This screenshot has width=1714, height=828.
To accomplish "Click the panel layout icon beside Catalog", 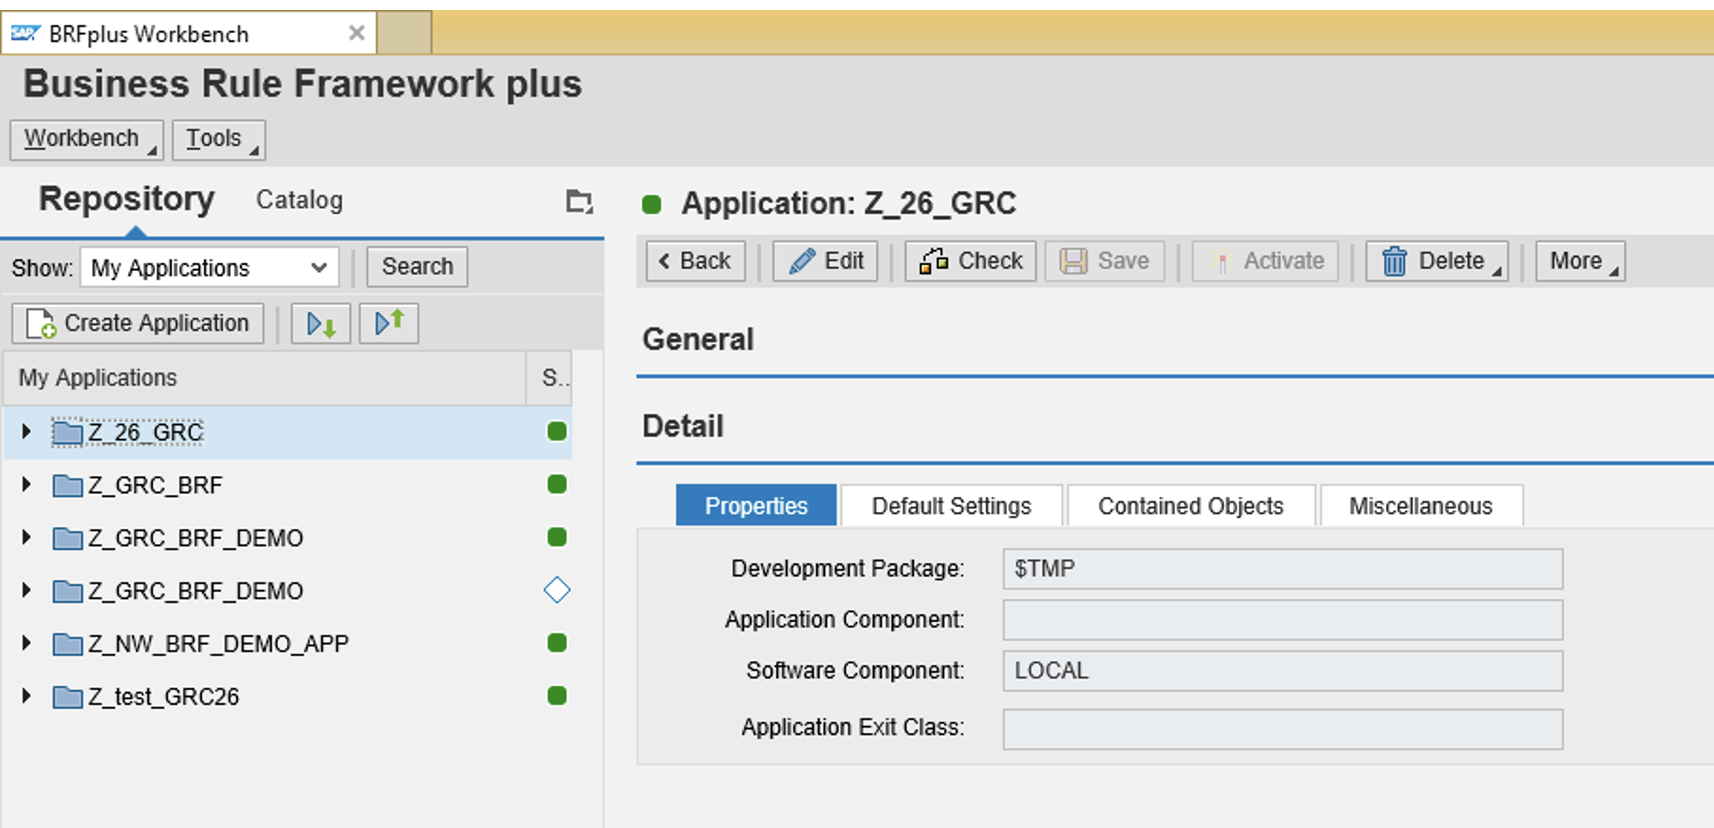I will (x=579, y=201).
